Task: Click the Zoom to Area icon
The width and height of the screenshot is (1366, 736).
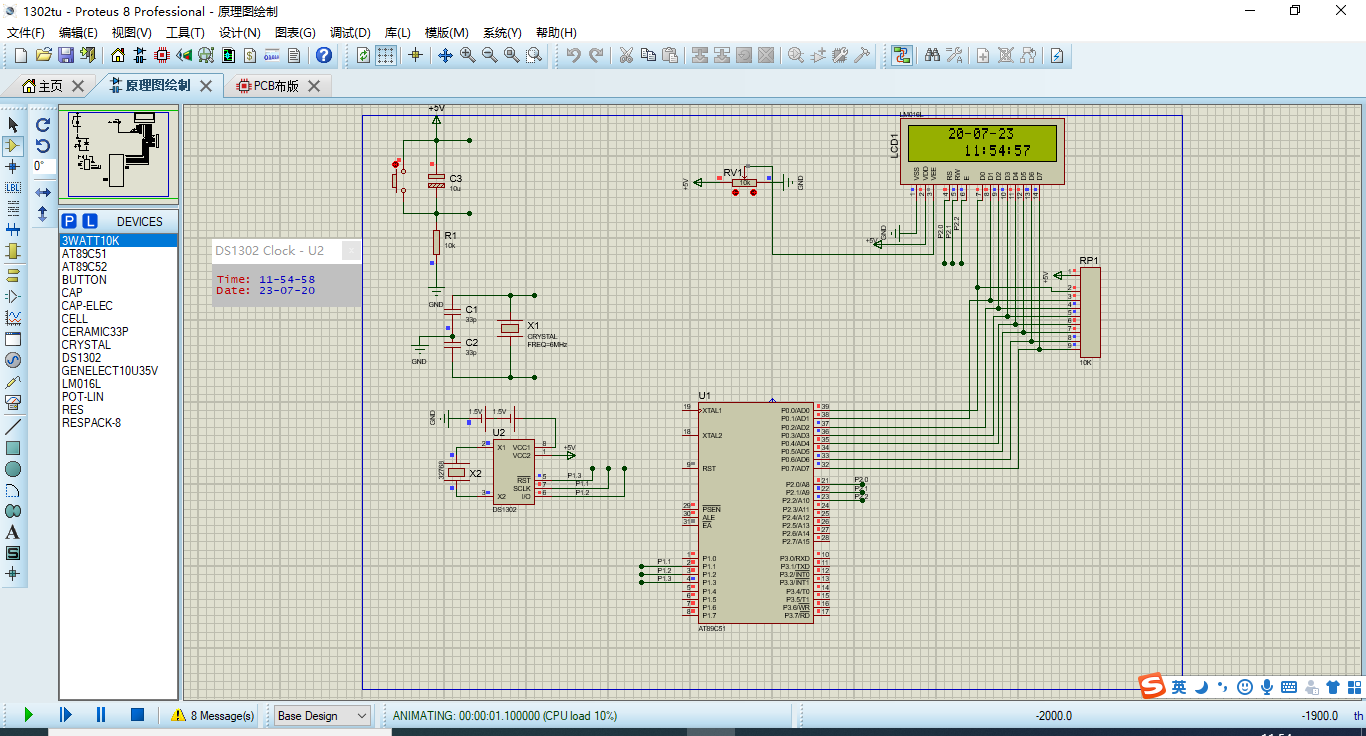Action: tap(534, 55)
